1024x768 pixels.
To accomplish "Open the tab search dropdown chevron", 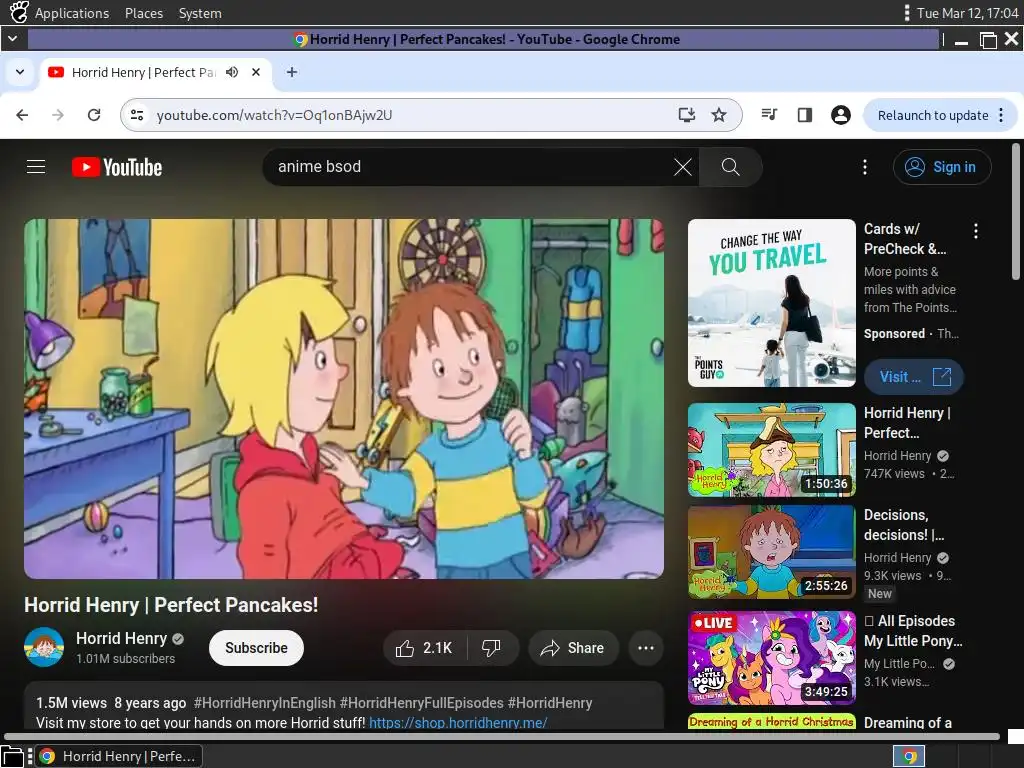I will click(x=20, y=72).
